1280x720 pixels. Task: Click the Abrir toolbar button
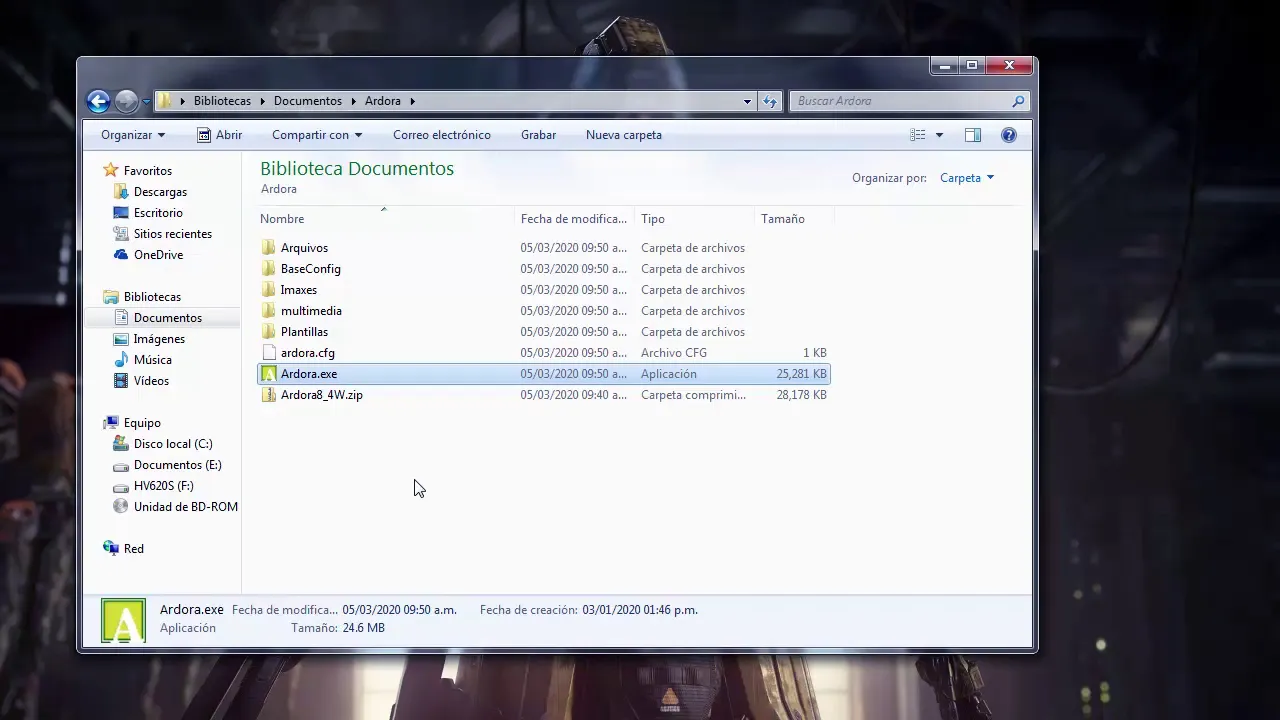tap(219, 135)
